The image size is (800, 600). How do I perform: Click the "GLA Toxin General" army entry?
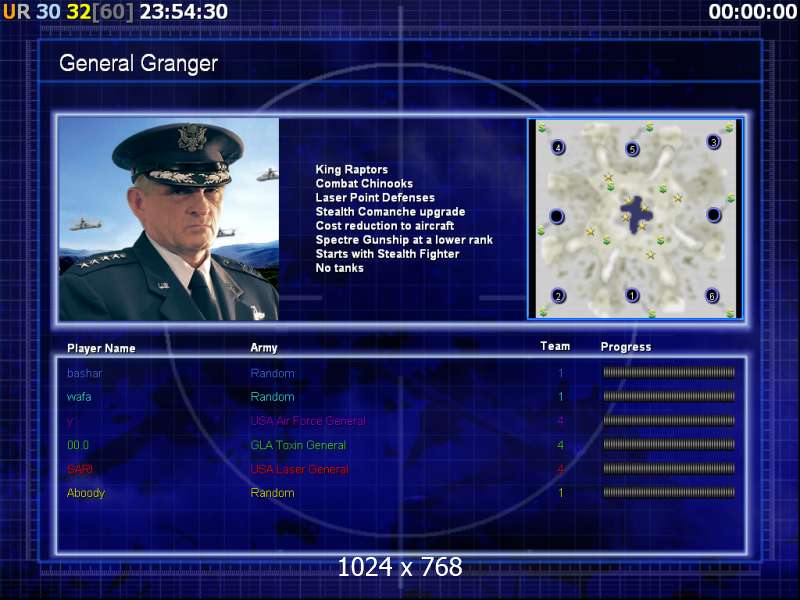[298, 445]
